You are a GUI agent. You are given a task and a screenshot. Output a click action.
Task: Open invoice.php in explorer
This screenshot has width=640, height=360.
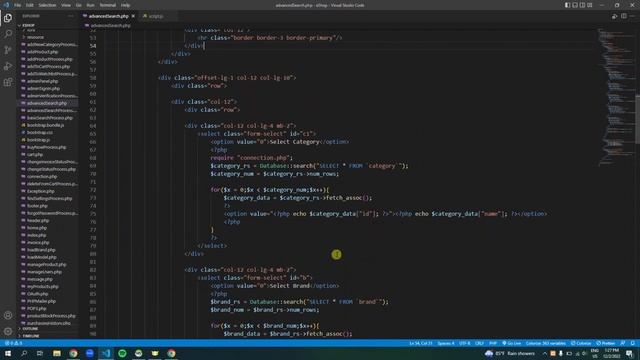pyautogui.click(x=38, y=243)
